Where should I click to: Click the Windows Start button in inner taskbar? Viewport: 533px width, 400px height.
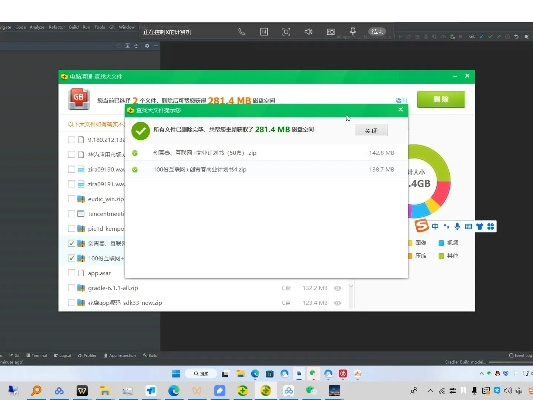coord(176,374)
